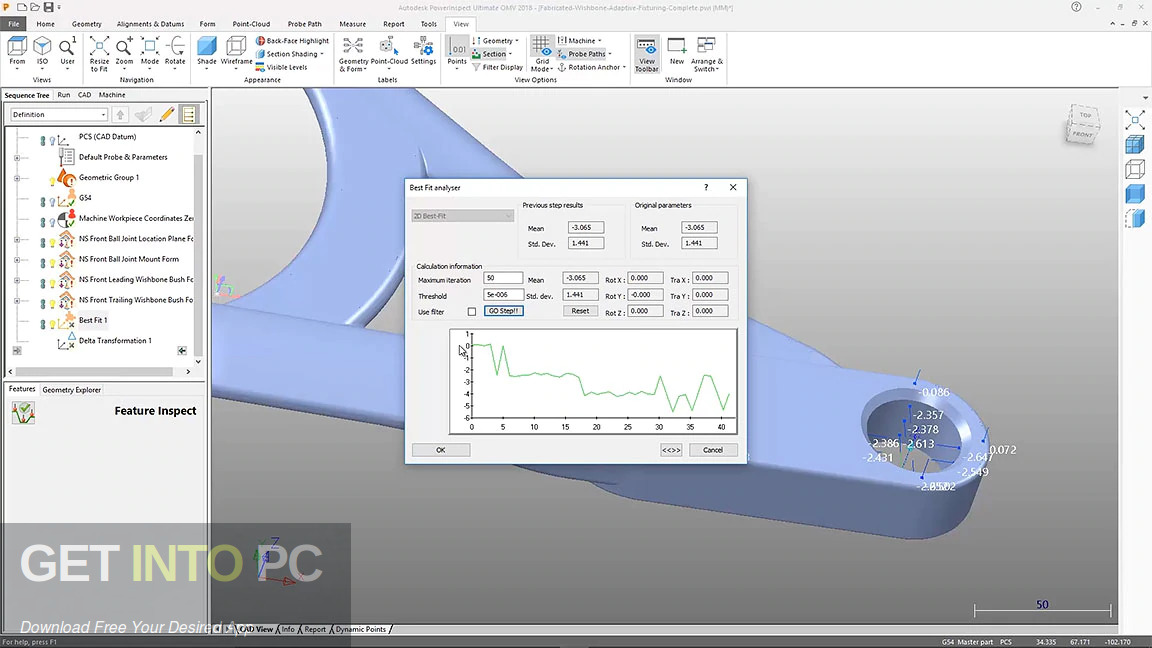Click the zoom-extents icon on right toolbar
The height and width of the screenshot is (648, 1152).
1134,120
